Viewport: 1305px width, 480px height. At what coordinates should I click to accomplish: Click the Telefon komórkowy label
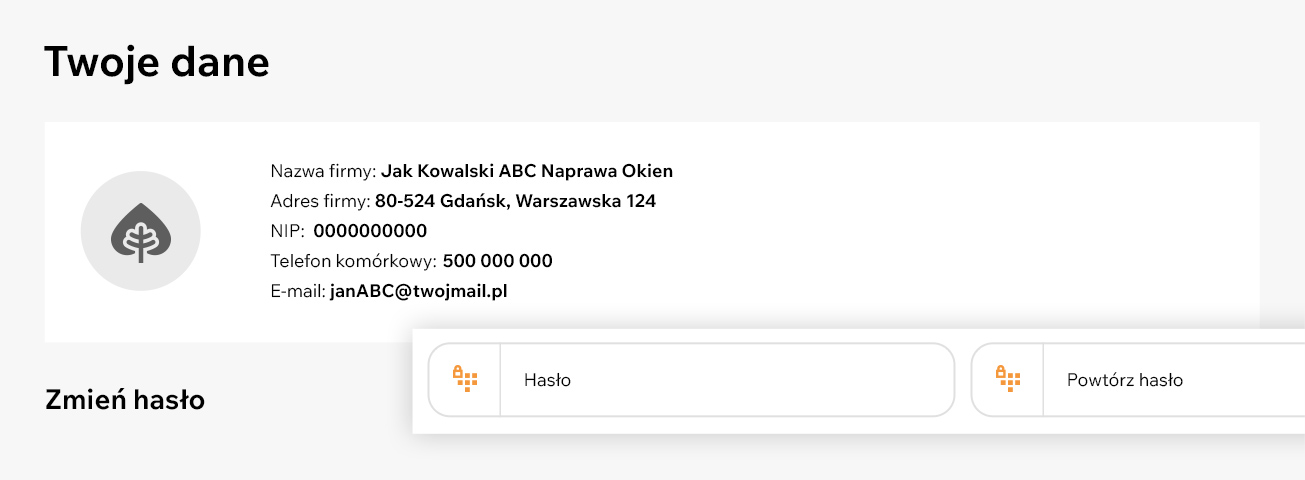354,261
